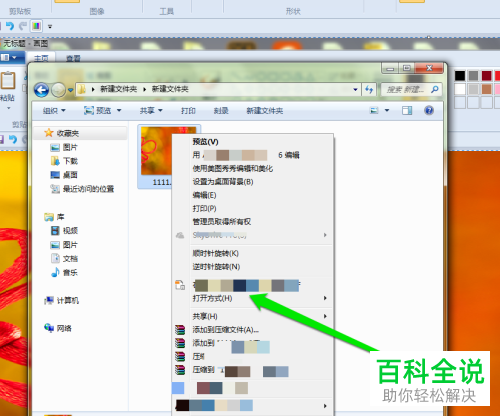Switch to the 查看 tab in Paint
500x416 pixels.
point(73,58)
